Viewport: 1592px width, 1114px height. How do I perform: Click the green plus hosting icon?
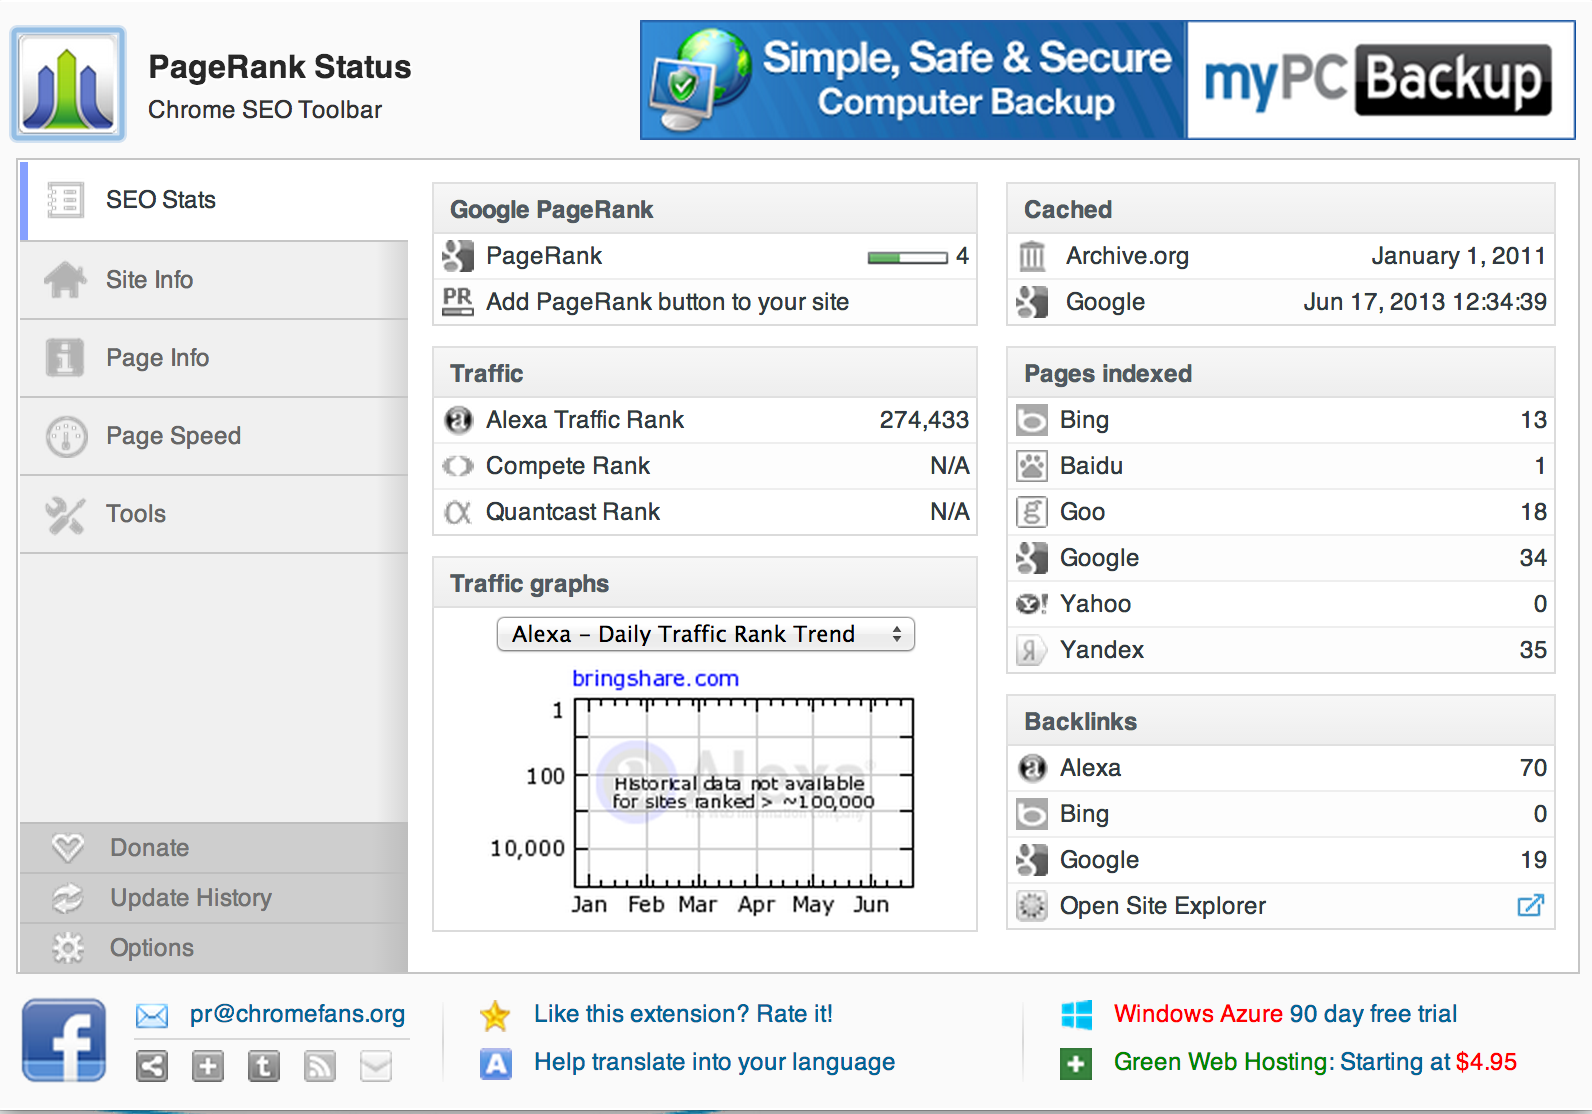click(1076, 1064)
